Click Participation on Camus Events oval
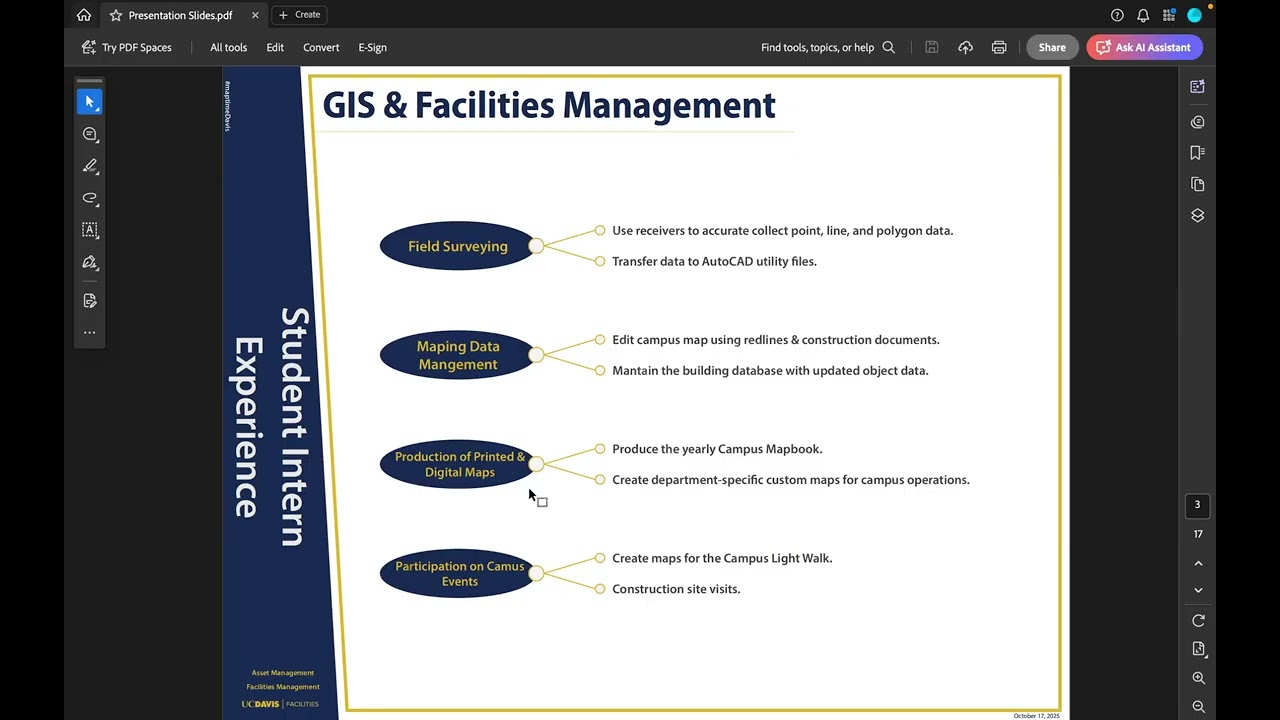Viewport: 1280px width, 720px height. (457, 574)
